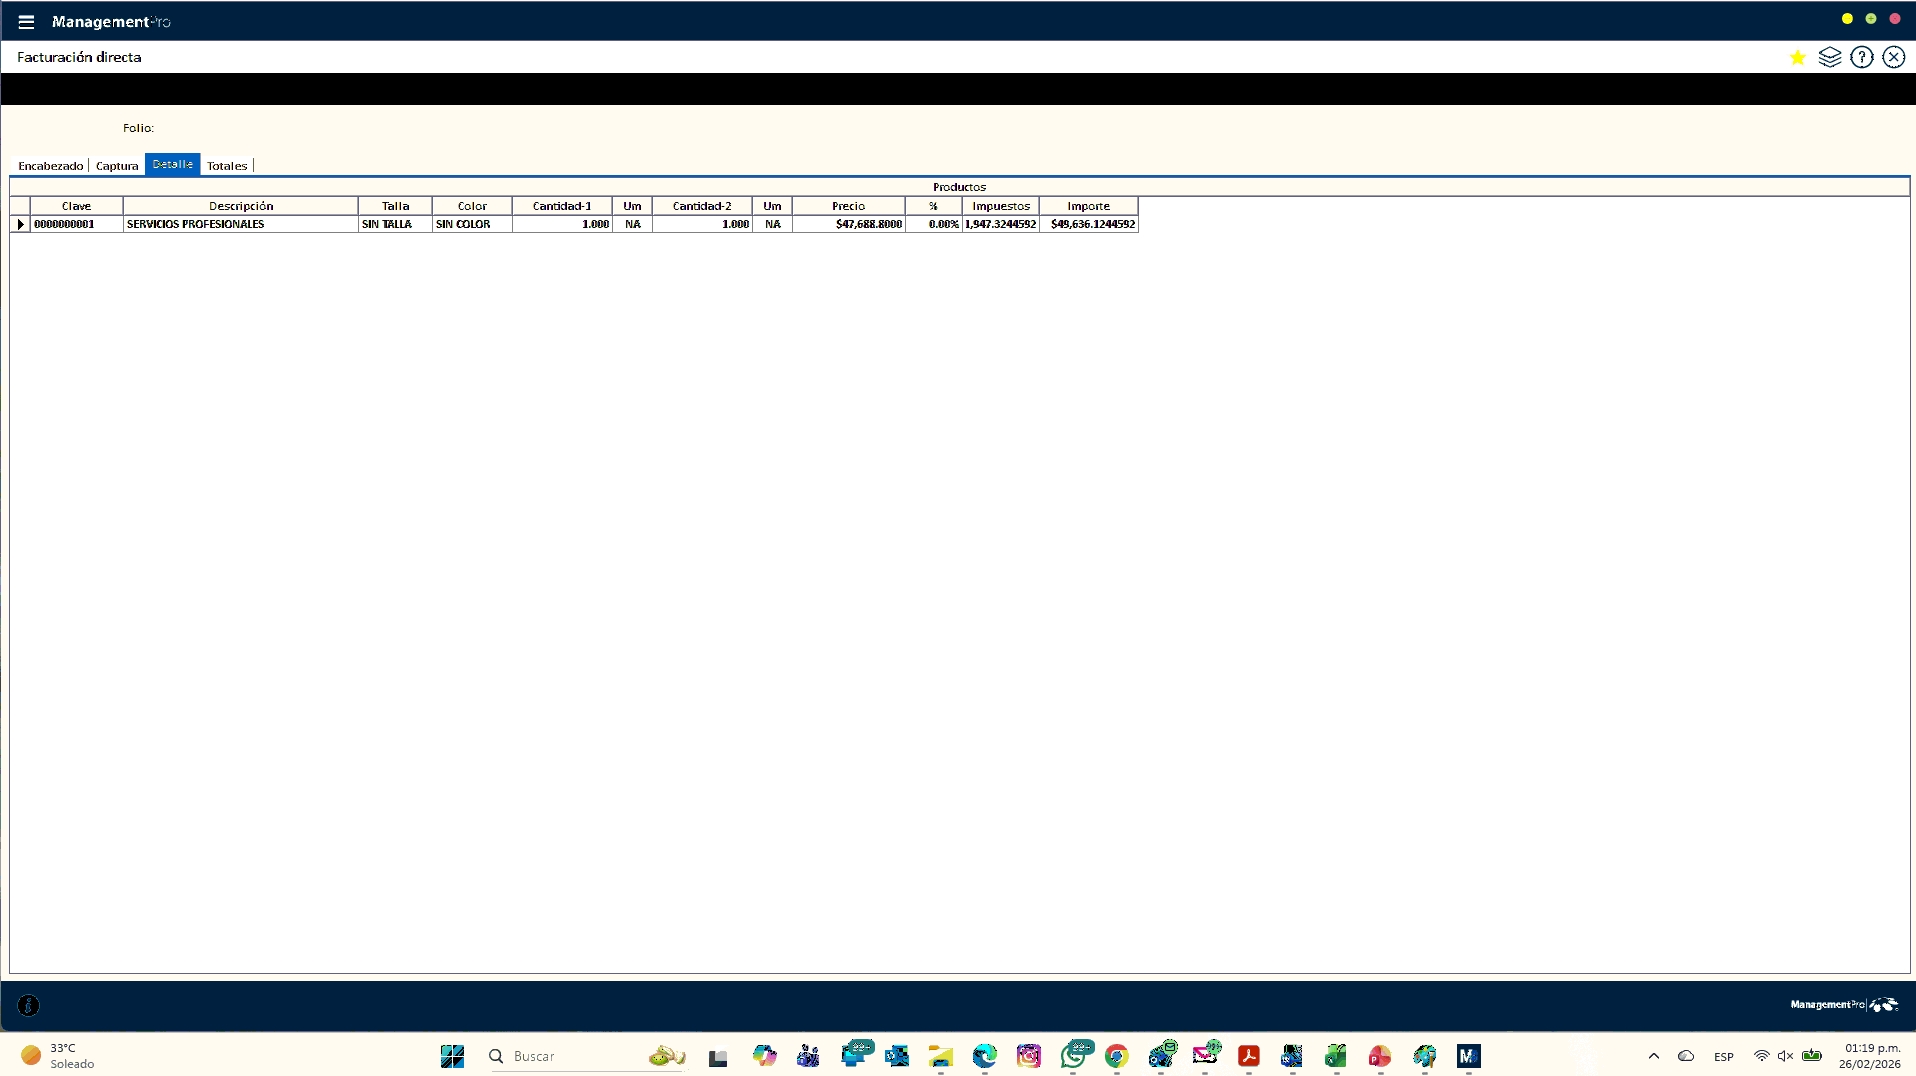The image size is (1916, 1076).
Task: Click the Descripción column header
Action: click(x=240, y=206)
